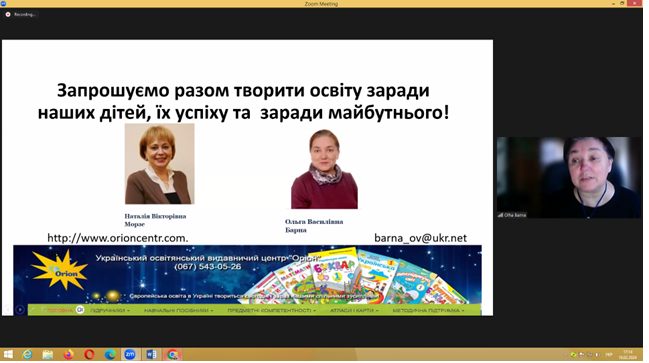Switch to Microsoft Edge in the taskbar
The width and height of the screenshot is (649, 363).
(x=110, y=355)
